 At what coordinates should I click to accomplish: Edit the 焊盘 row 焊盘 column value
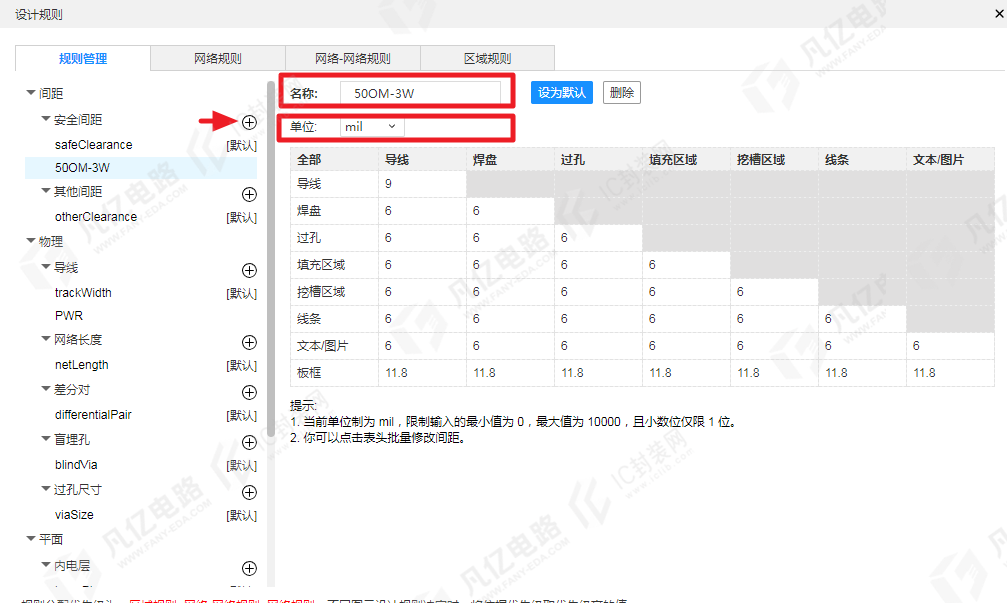(x=511, y=211)
